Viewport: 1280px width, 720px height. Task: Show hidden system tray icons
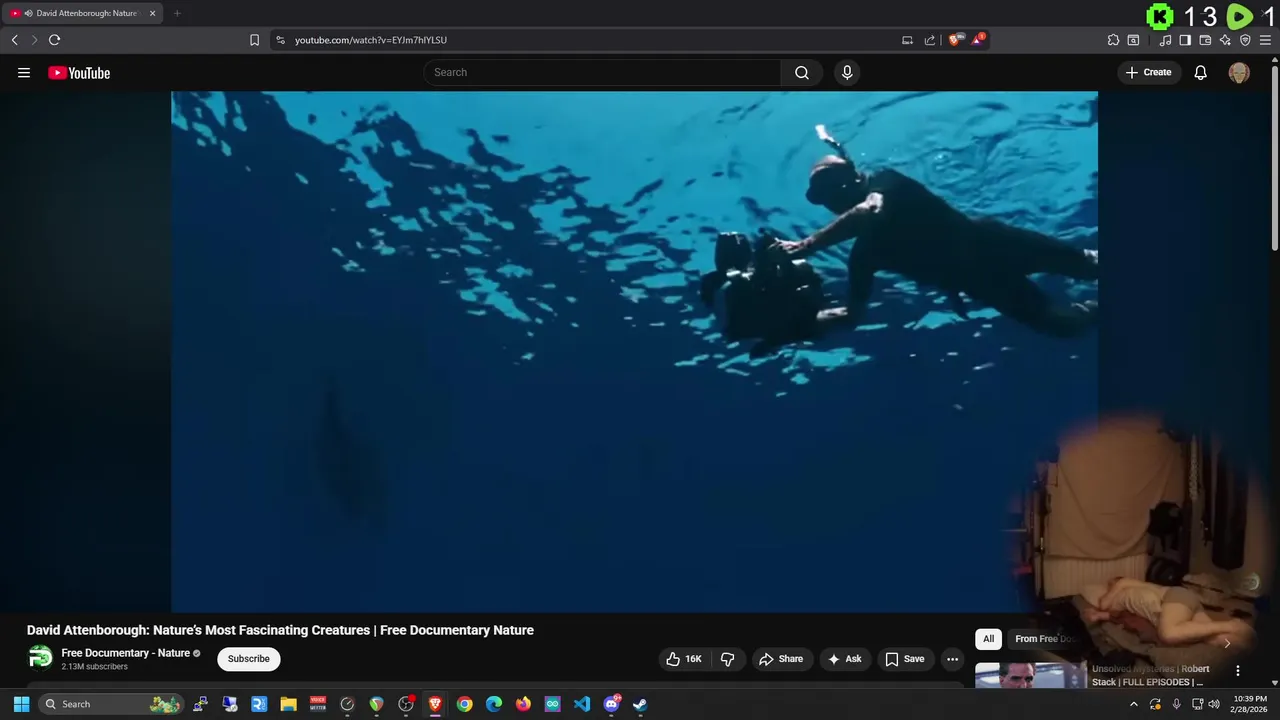coord(1133,704)
